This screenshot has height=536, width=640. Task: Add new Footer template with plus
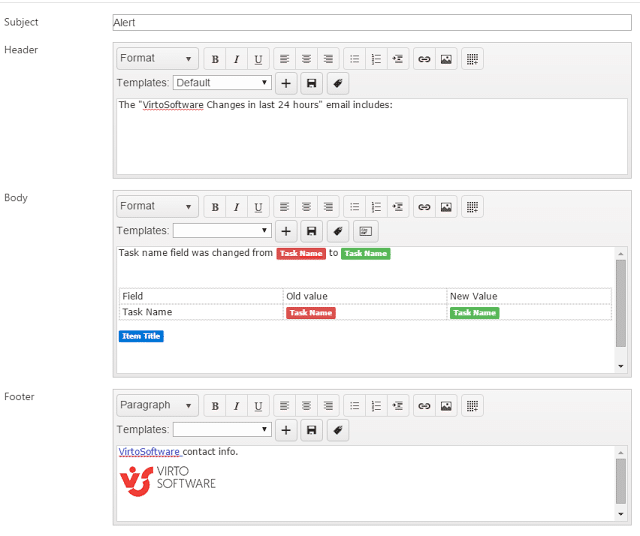point(286,430)
